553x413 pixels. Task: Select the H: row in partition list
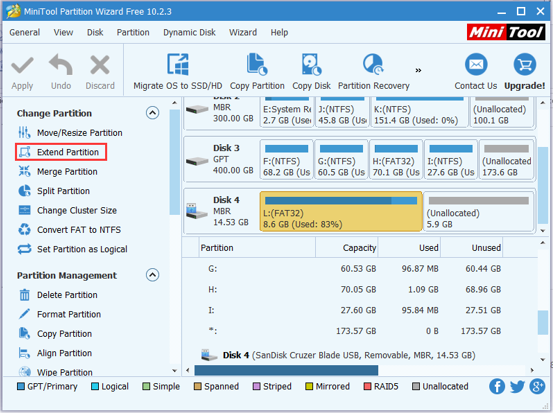coord(360,290)
